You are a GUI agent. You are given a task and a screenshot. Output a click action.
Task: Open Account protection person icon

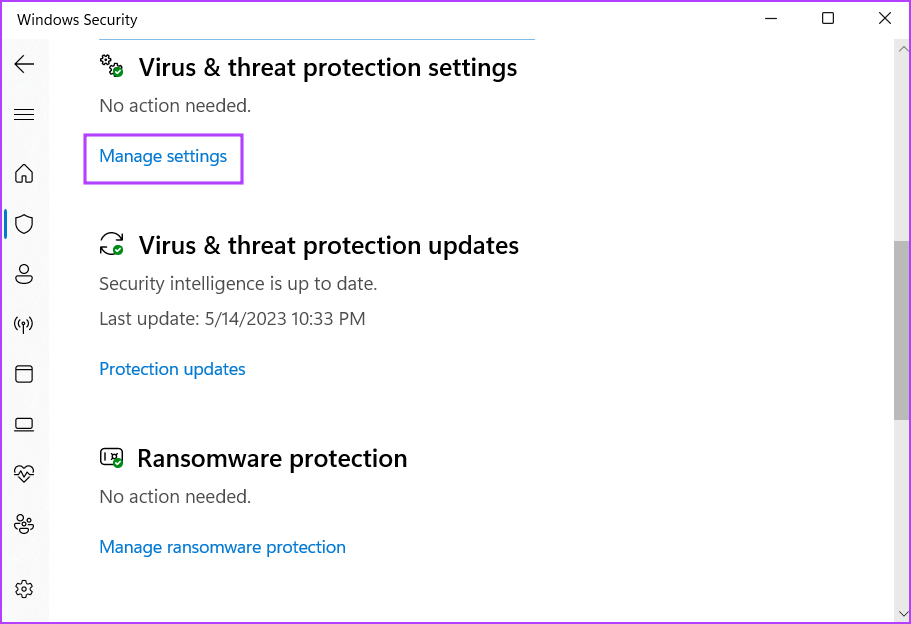pos(24,274)
